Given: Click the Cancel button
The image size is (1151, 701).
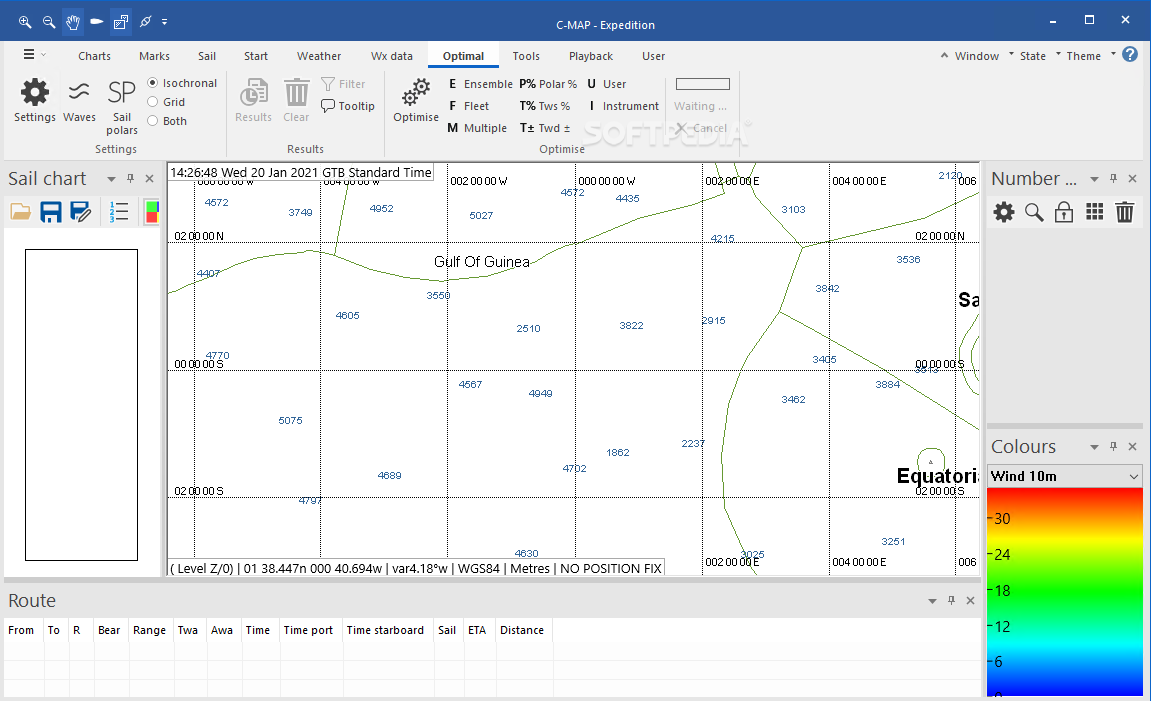Looking at the screenshot, I should tap(701, 128).
